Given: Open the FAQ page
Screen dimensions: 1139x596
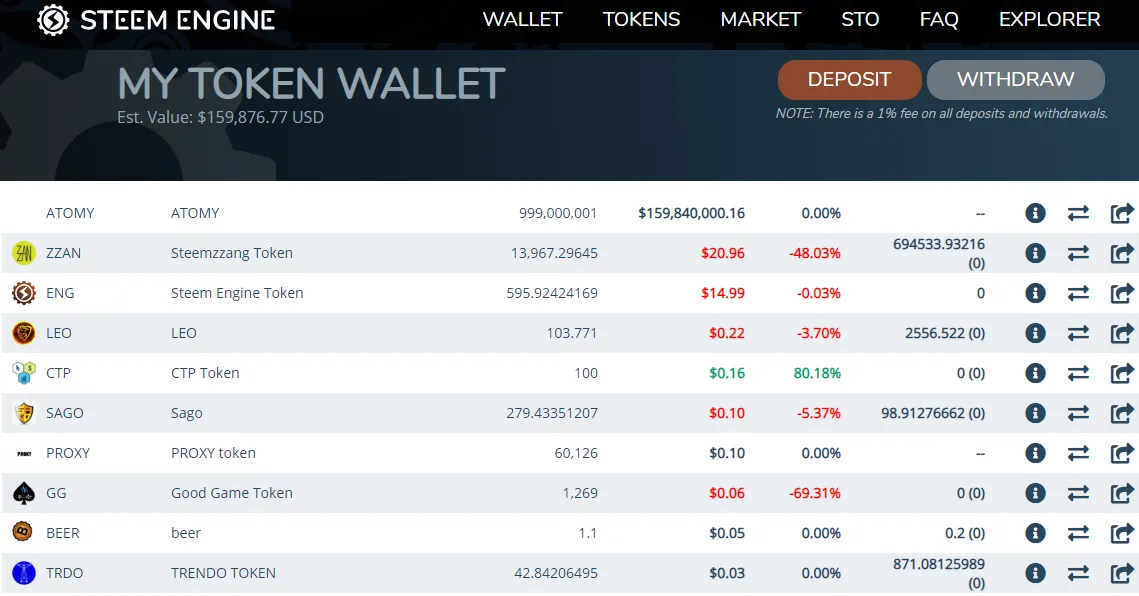Looking at the screenshot, I should [939, 20].
